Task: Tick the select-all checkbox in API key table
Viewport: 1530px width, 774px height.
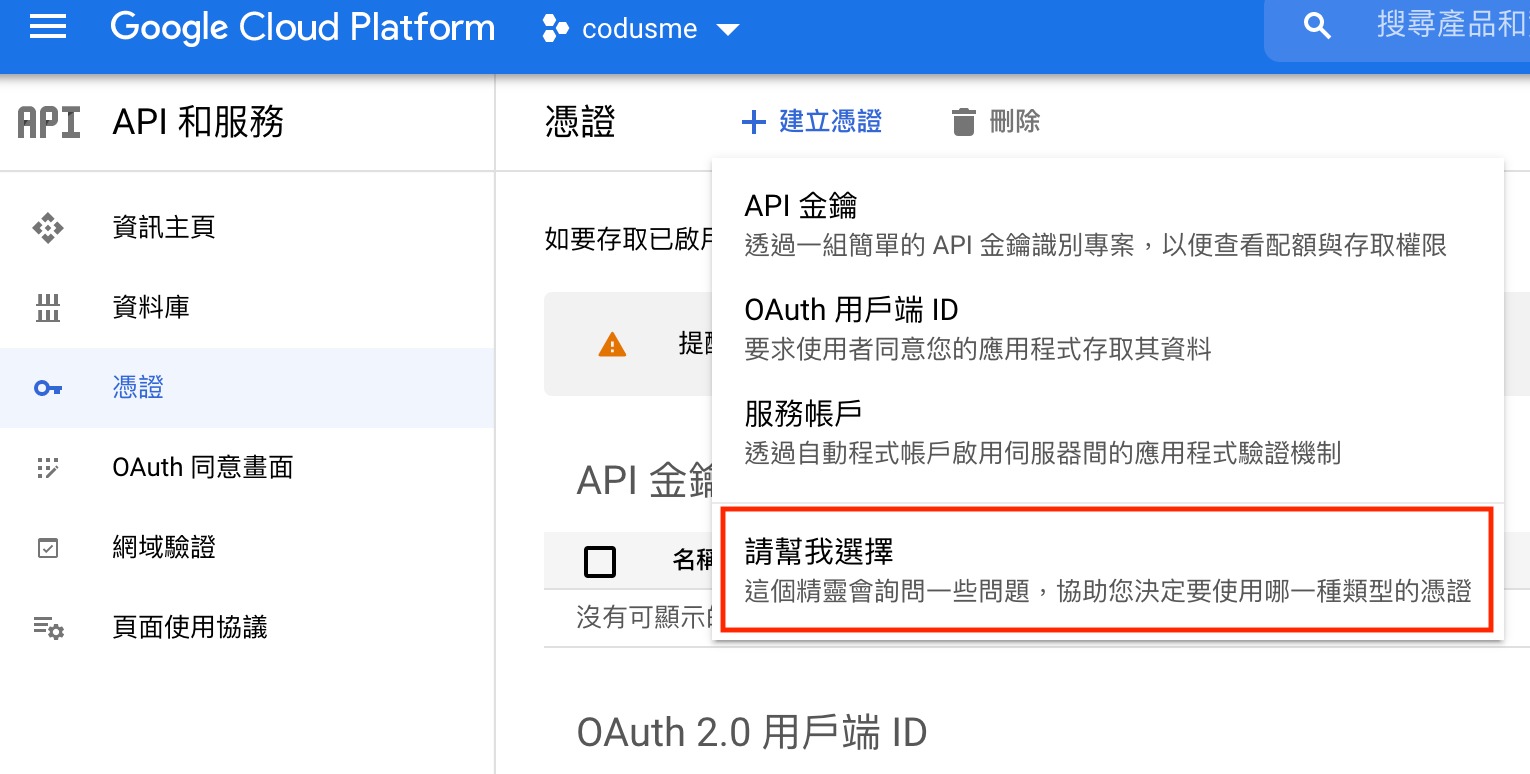Action: click(599, 562)
